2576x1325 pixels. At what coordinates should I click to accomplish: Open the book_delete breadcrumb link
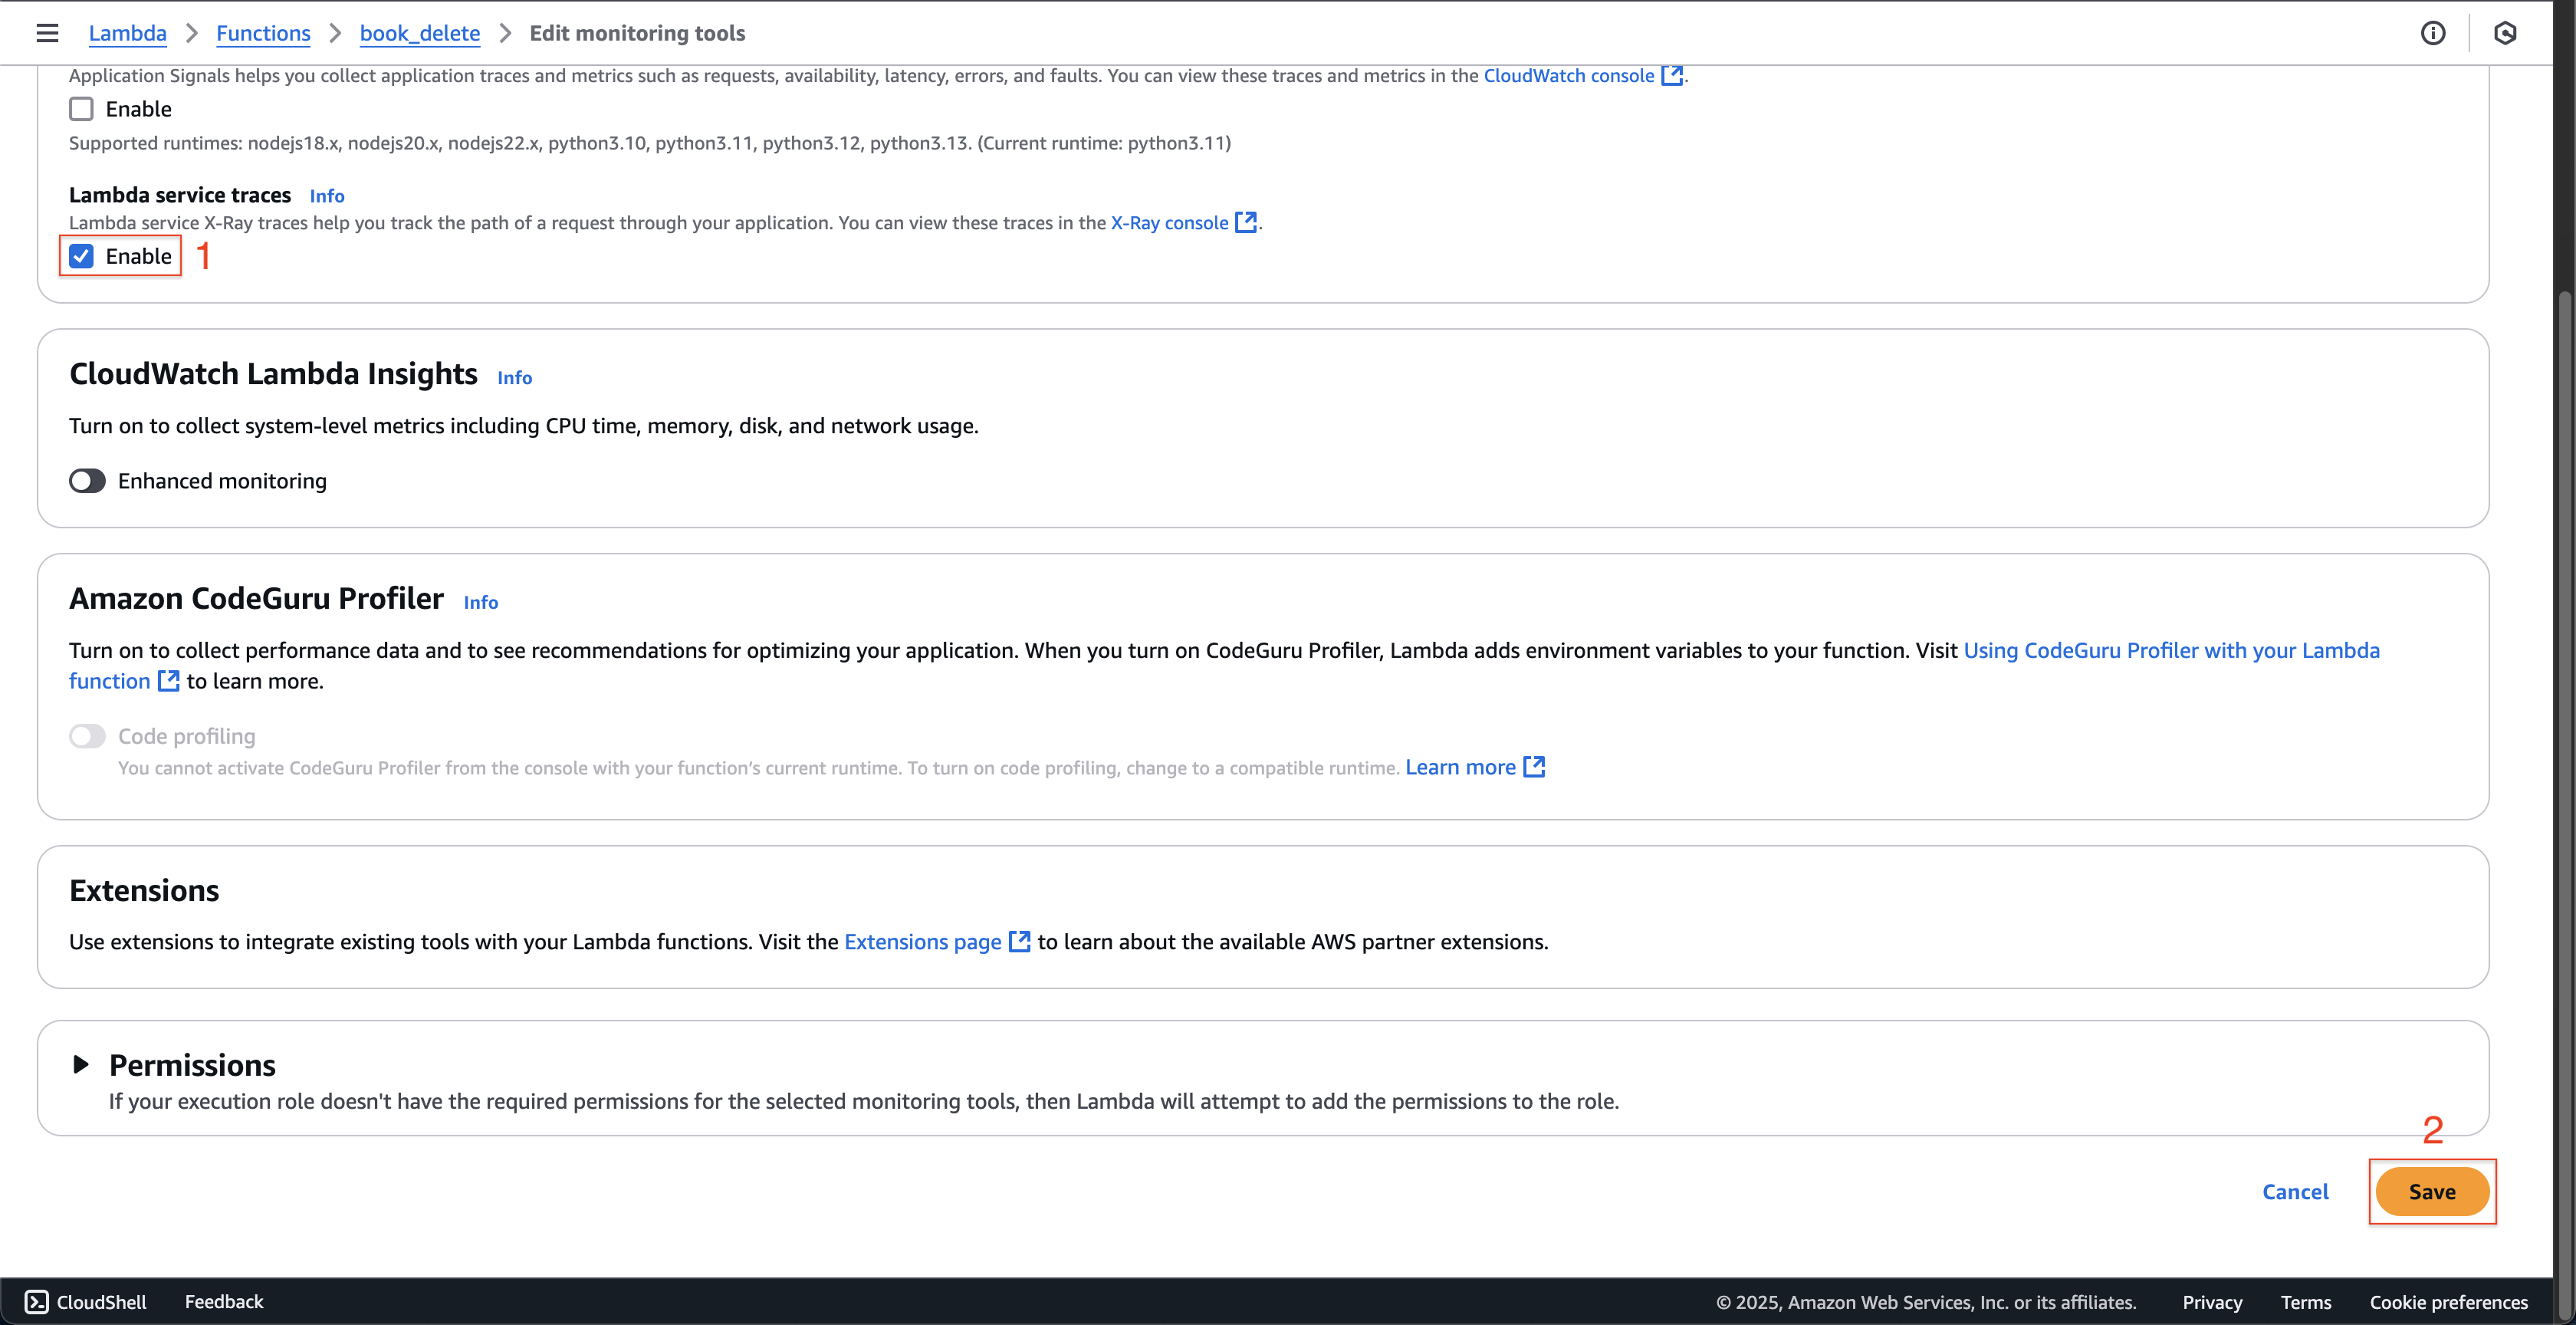(x=420, y=33)
